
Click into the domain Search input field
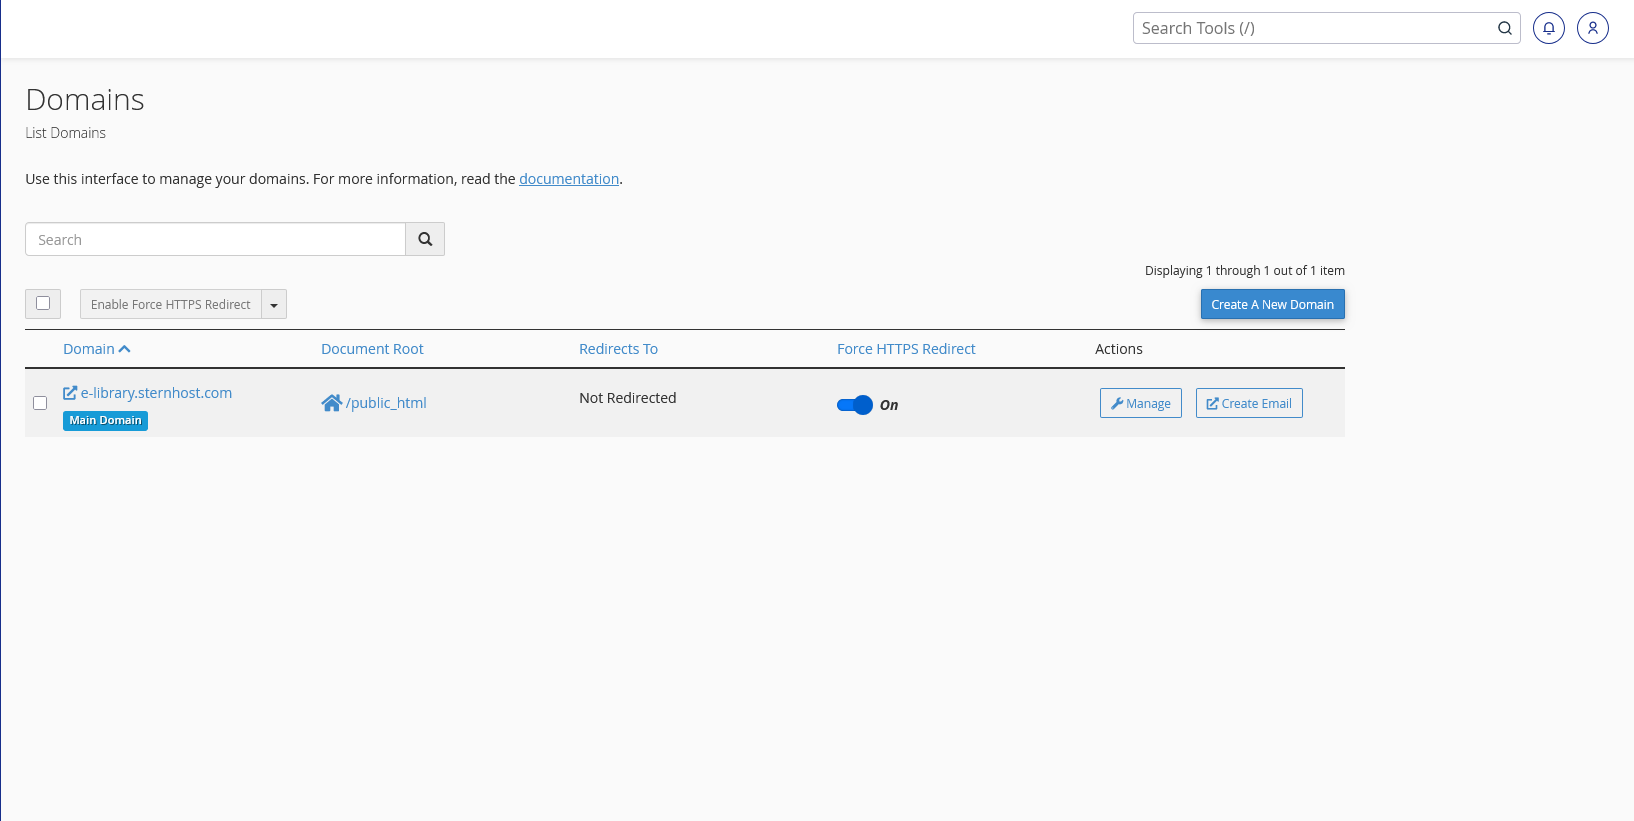215,239
